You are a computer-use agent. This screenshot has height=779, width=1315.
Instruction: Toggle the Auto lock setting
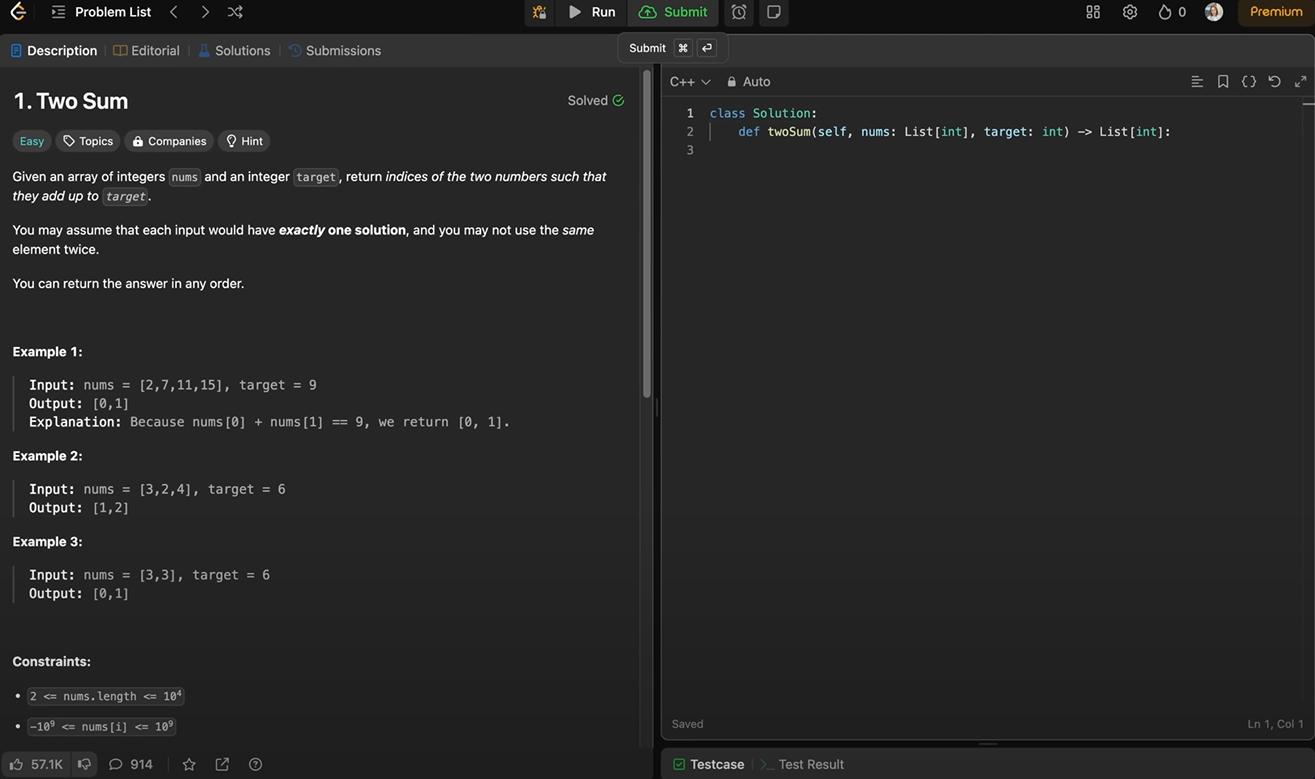(x=748, y=82)
